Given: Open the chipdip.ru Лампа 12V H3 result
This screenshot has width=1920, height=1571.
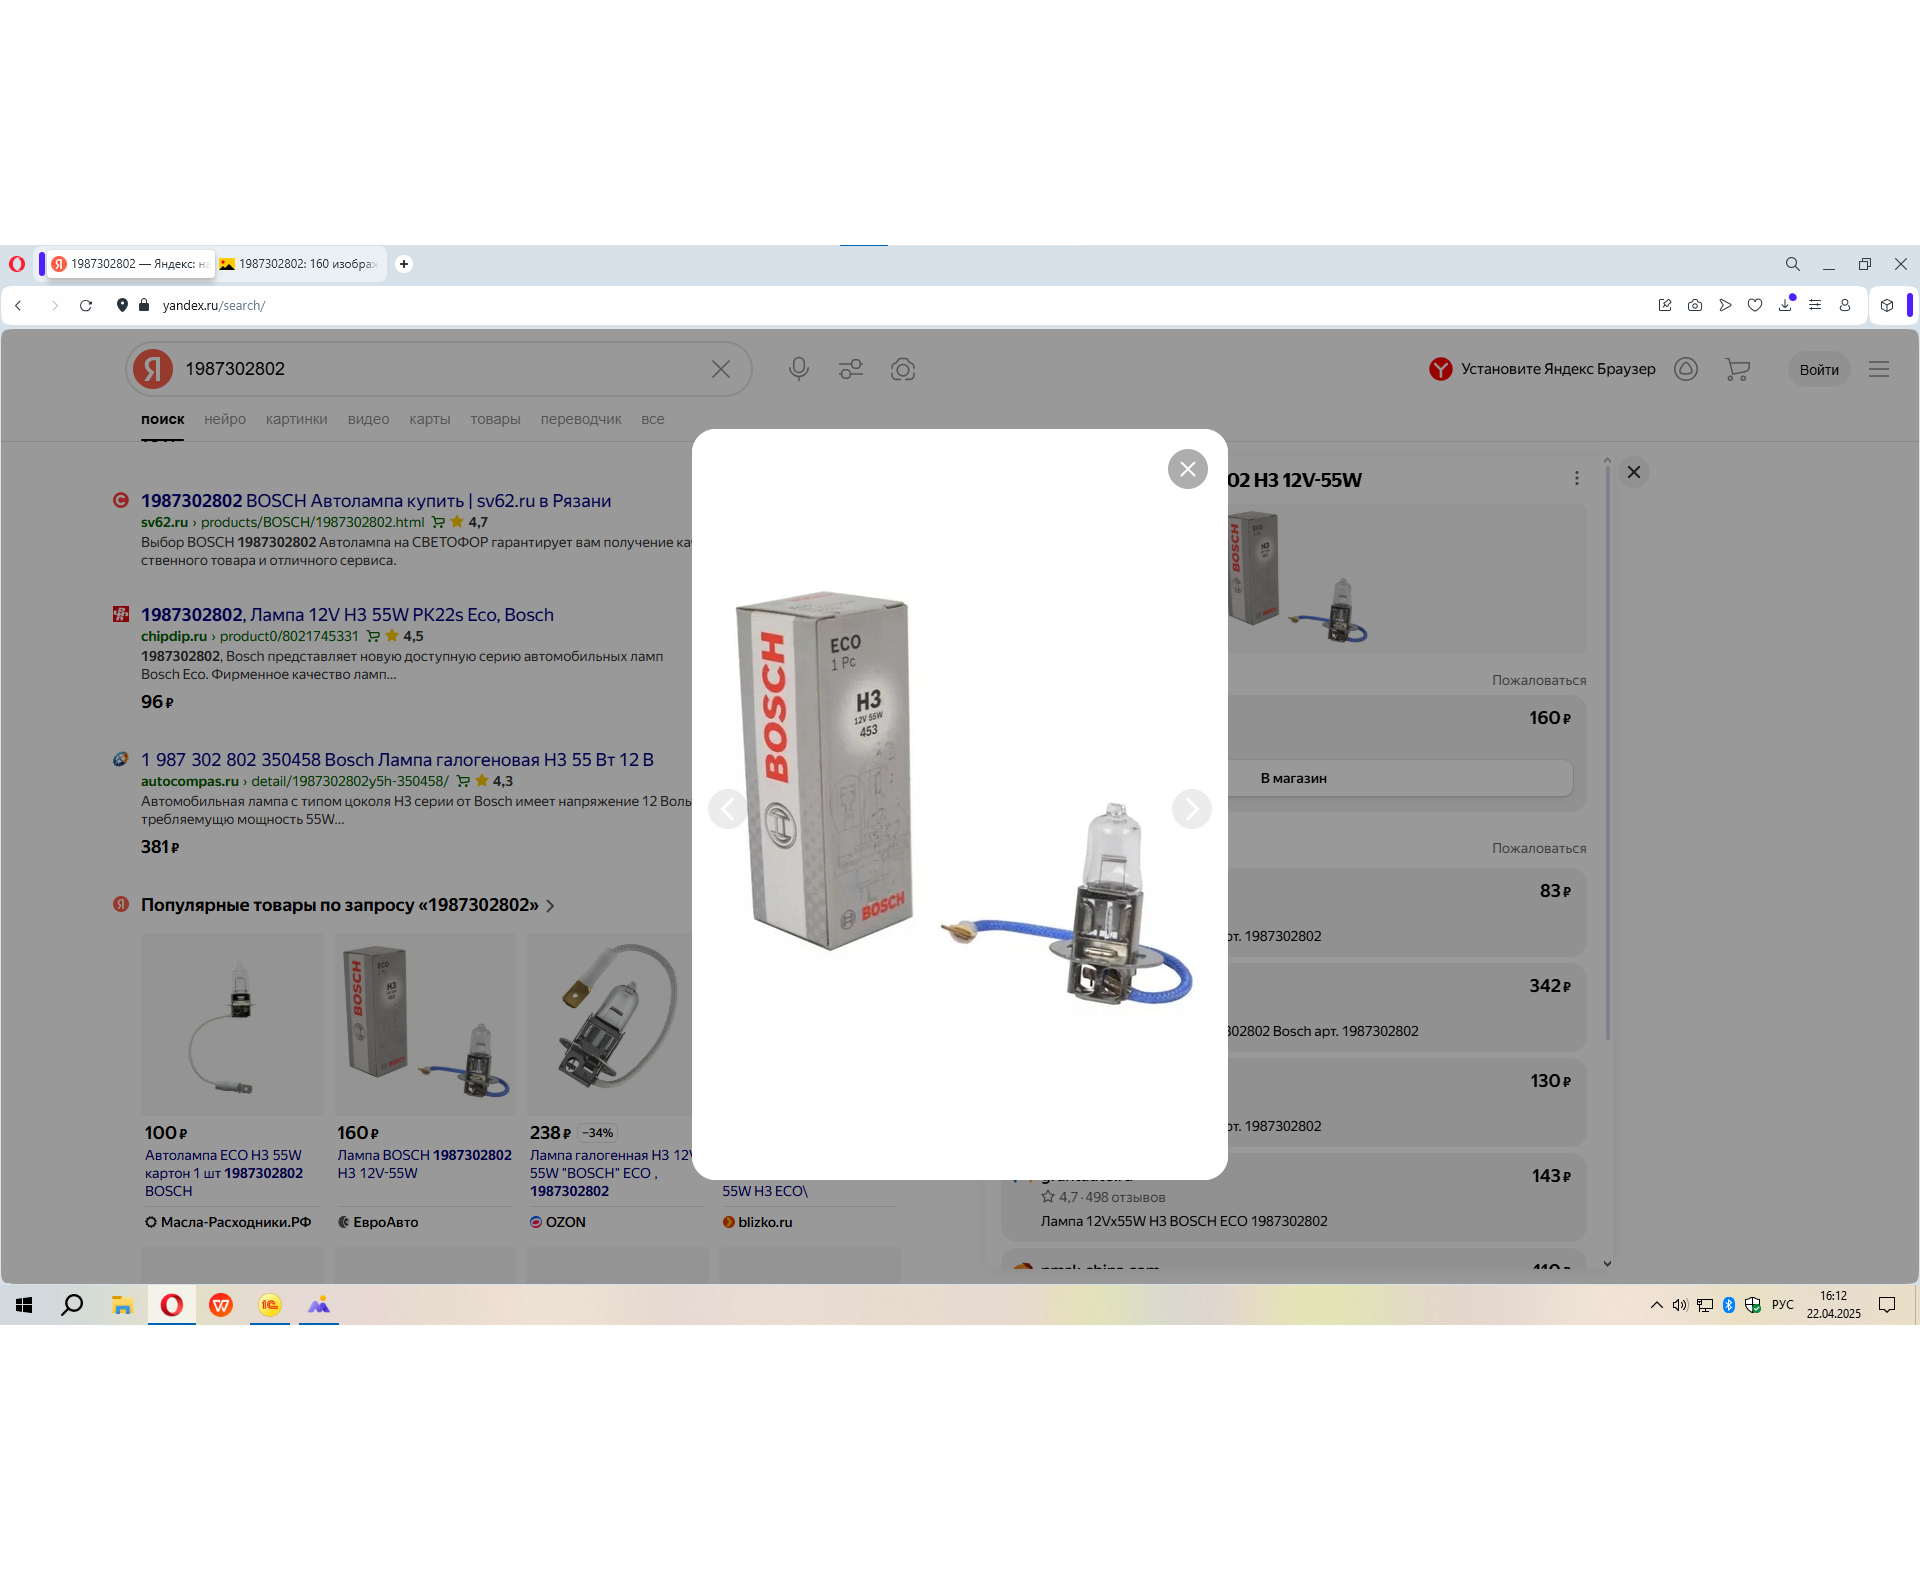Looking at the screenshot, I should pyautogui.click(x=347, y=615).
